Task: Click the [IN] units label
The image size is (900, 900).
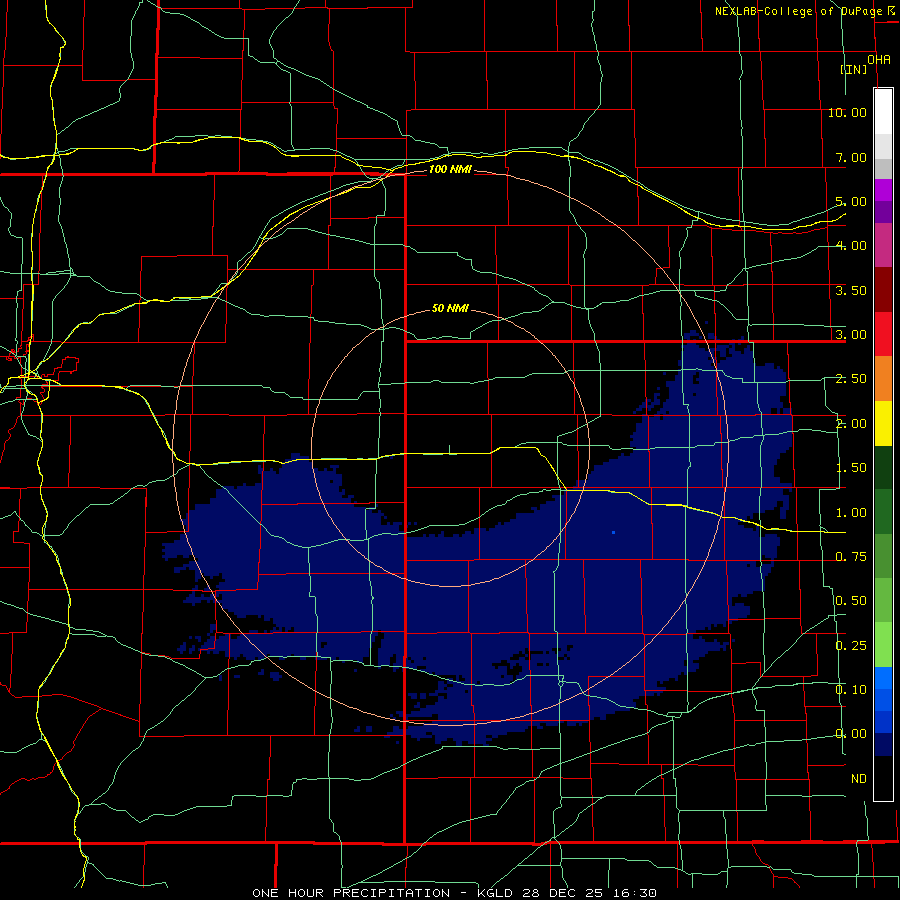Action: tap(854, 69)
